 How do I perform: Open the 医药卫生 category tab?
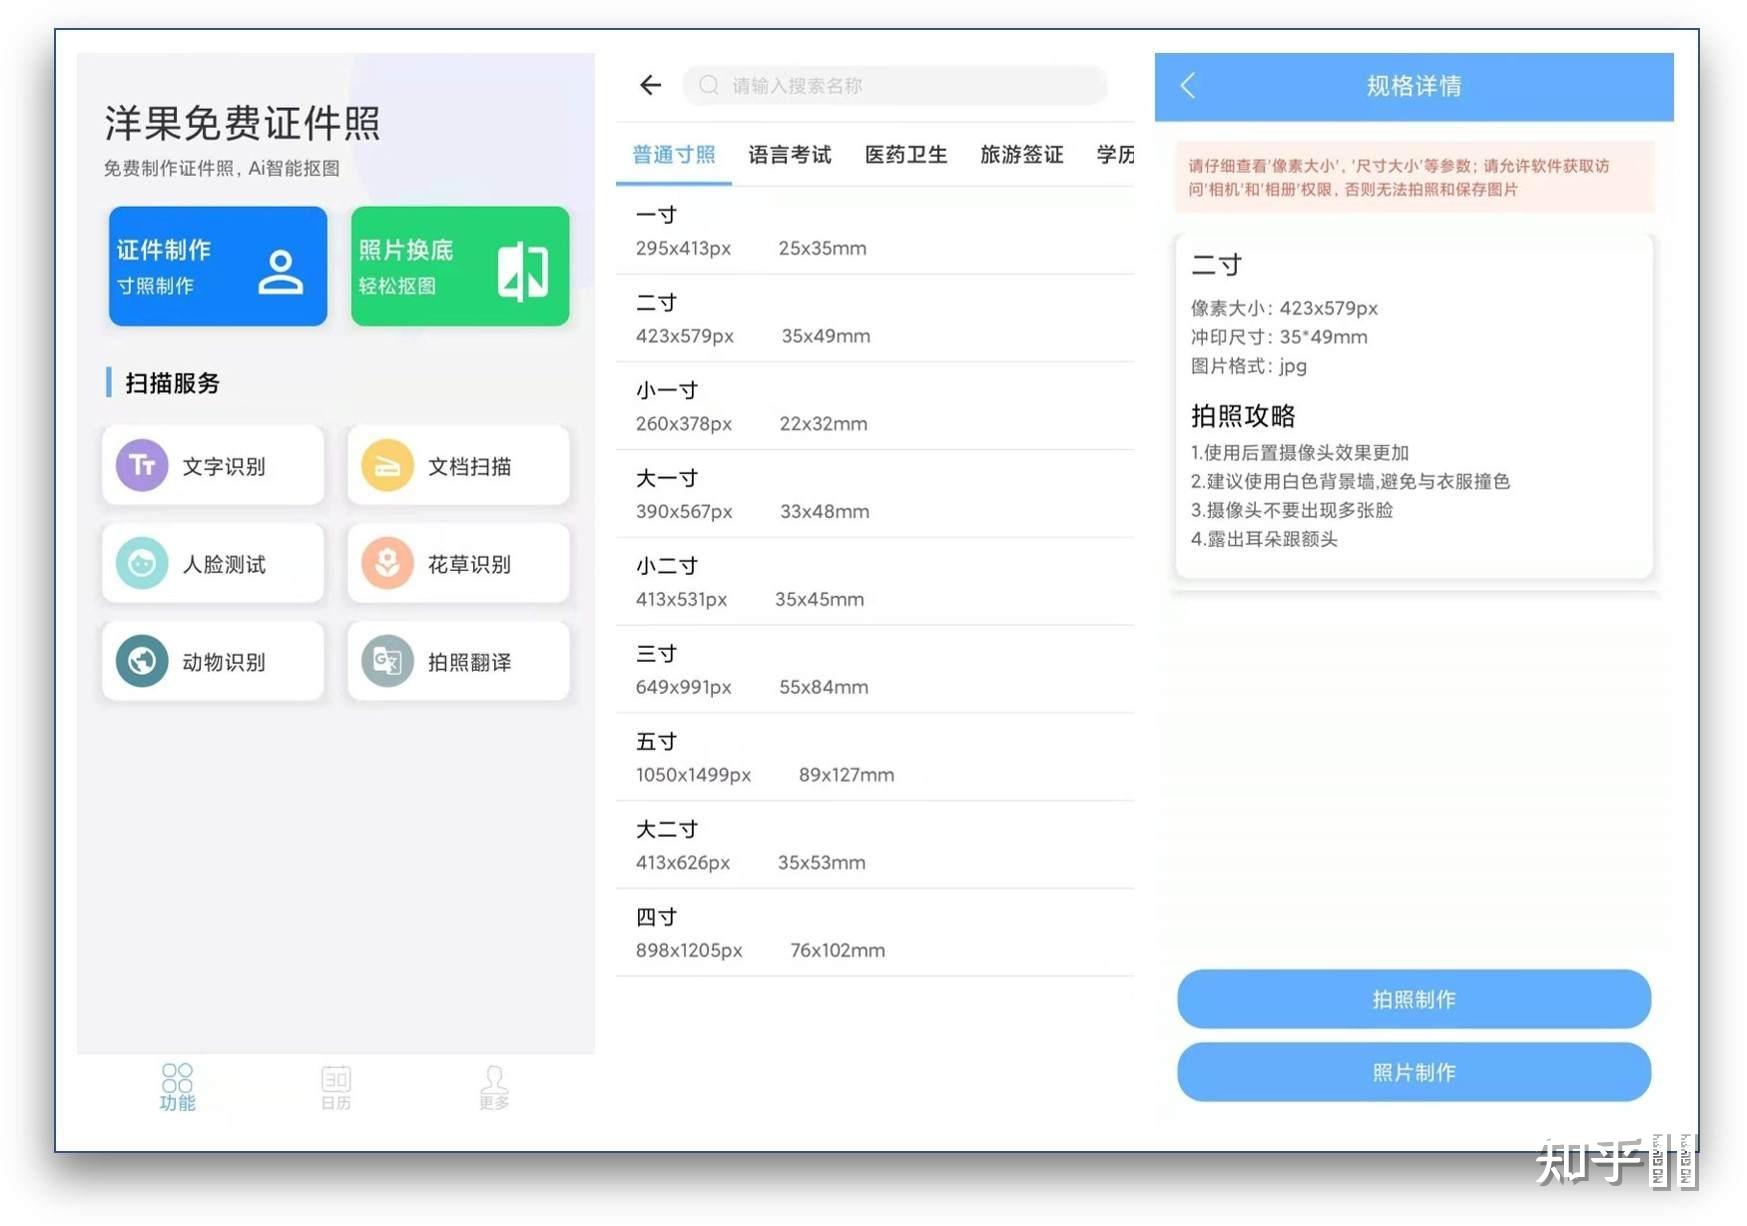[x=906, y=155]
